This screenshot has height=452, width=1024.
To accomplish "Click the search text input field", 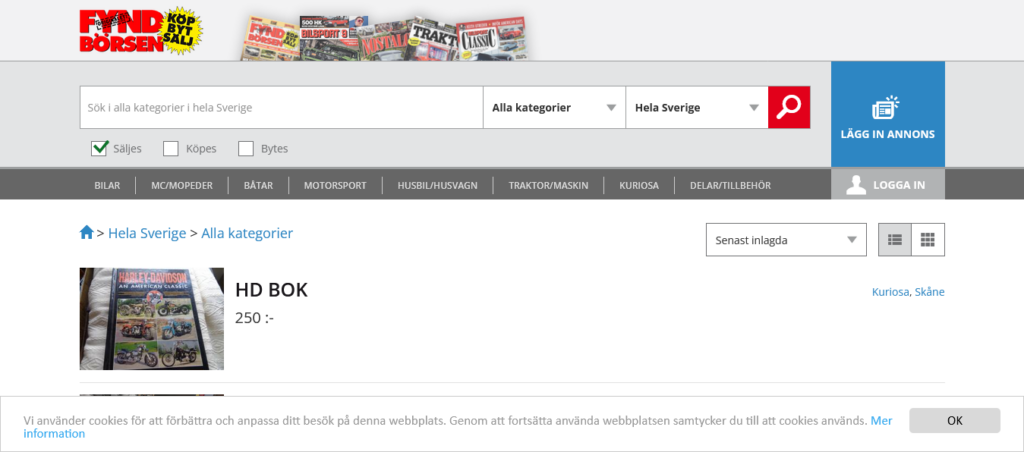I will tap(280, 108).
